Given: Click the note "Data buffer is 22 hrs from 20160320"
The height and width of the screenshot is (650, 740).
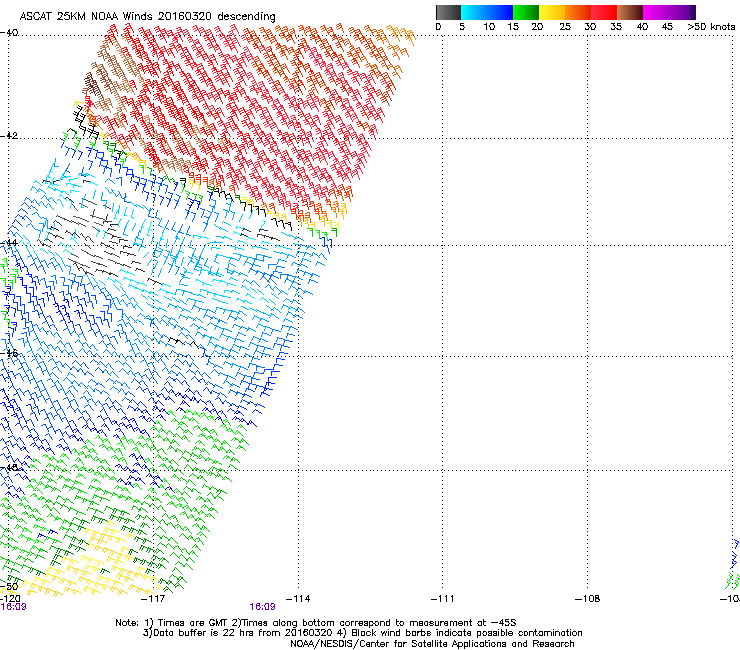Looking at the screenshot, I should point(243,633).
